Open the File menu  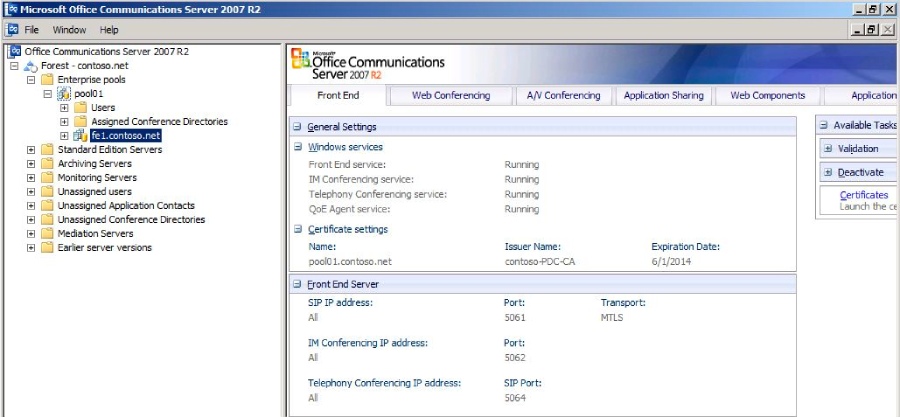32,30
